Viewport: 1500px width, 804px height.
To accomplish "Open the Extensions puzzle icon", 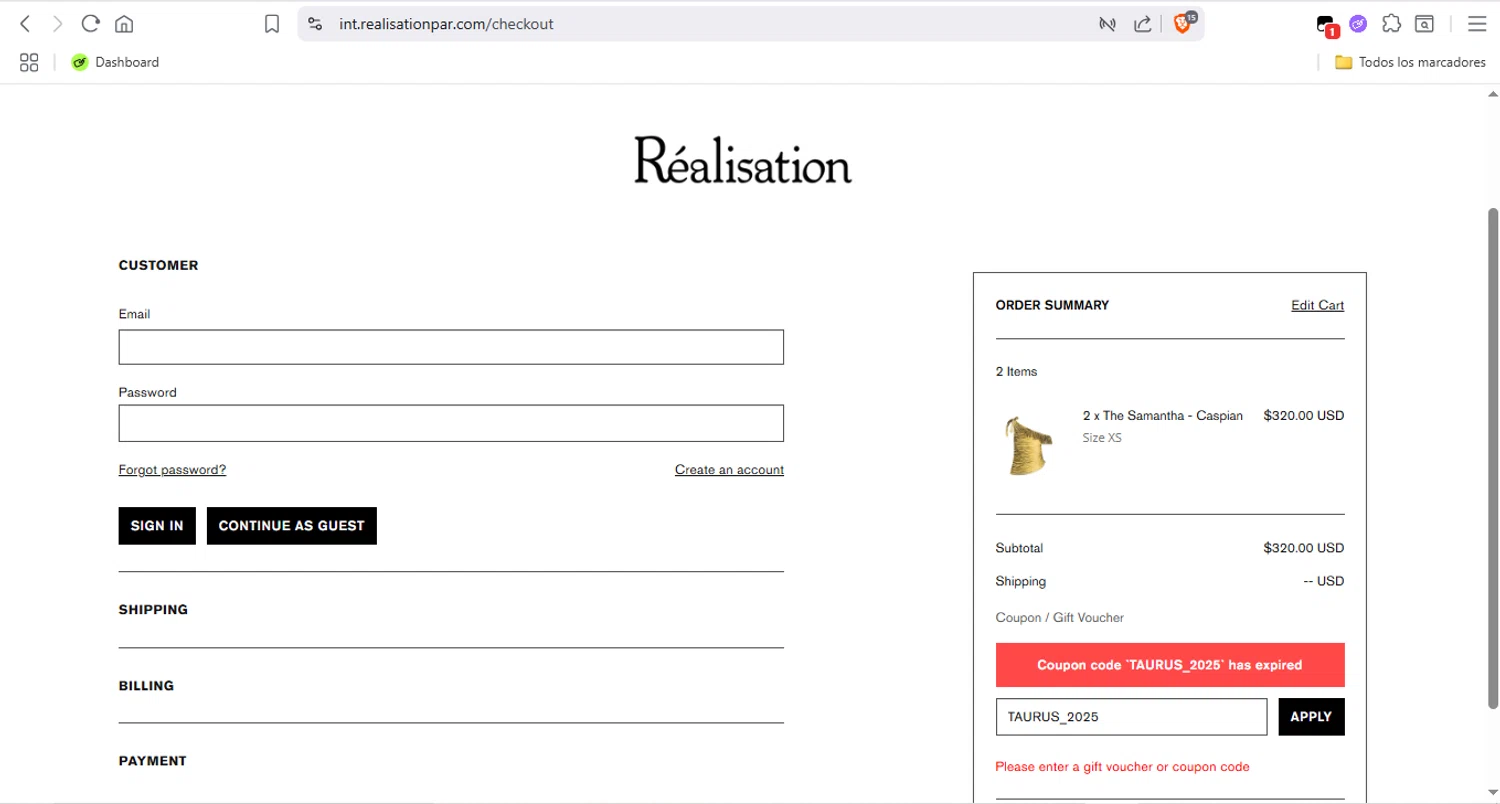I will [1391, 24].
